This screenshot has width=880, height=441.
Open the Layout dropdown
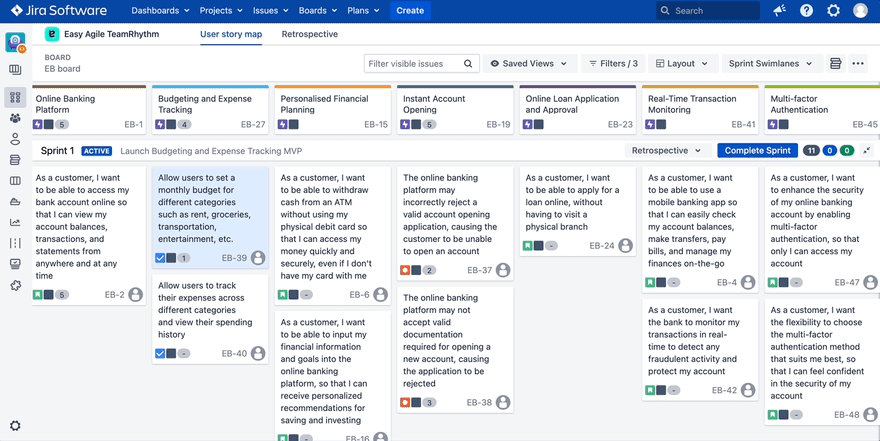(x=683, y=63)
